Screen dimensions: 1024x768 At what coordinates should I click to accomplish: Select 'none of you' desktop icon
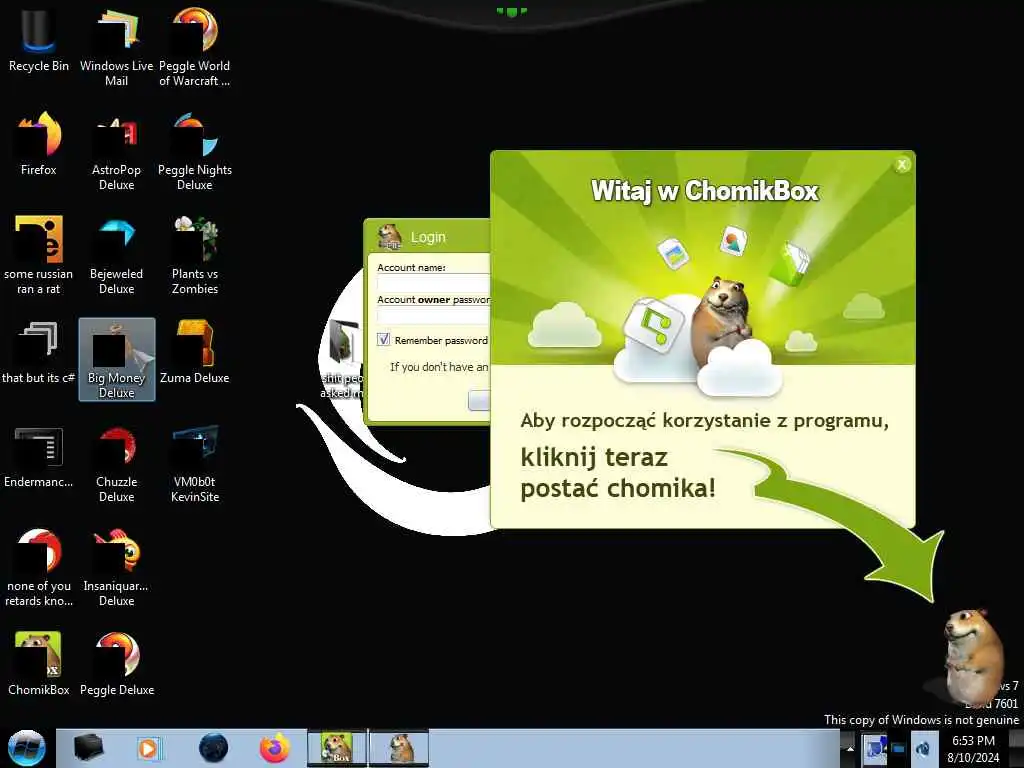[x=38, y=567]
